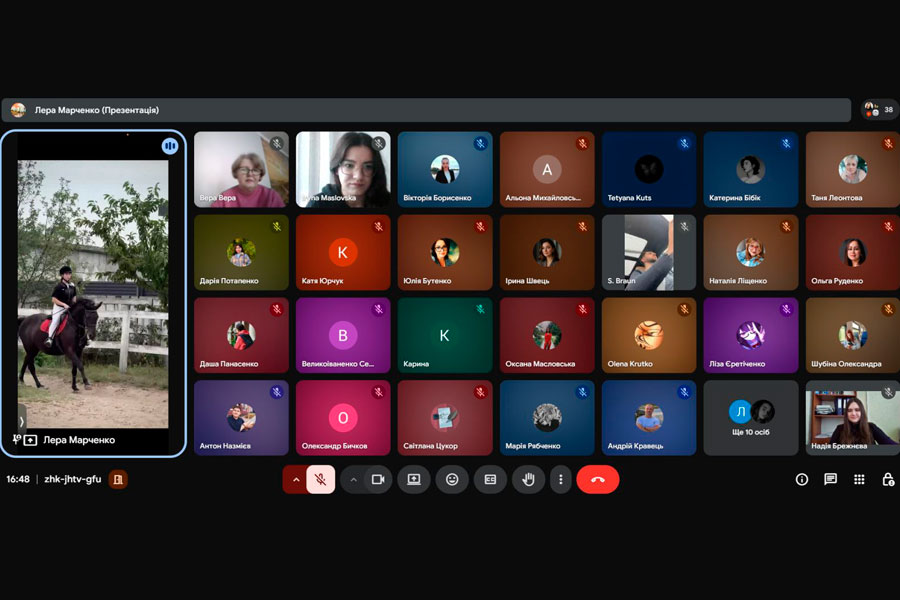
Task: Open participants list showing 38
Action: pyautogui.click(x=879, y=110)
